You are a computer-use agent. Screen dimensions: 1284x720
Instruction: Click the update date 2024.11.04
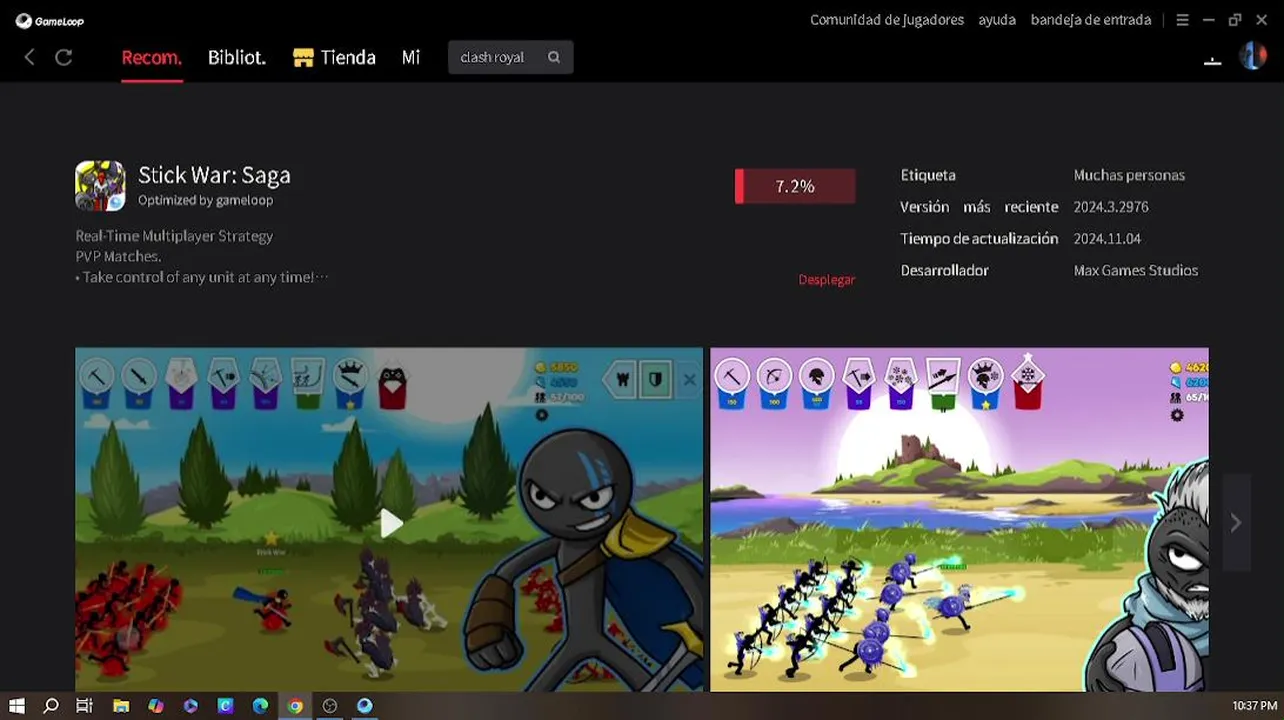tap(1107, 239)
